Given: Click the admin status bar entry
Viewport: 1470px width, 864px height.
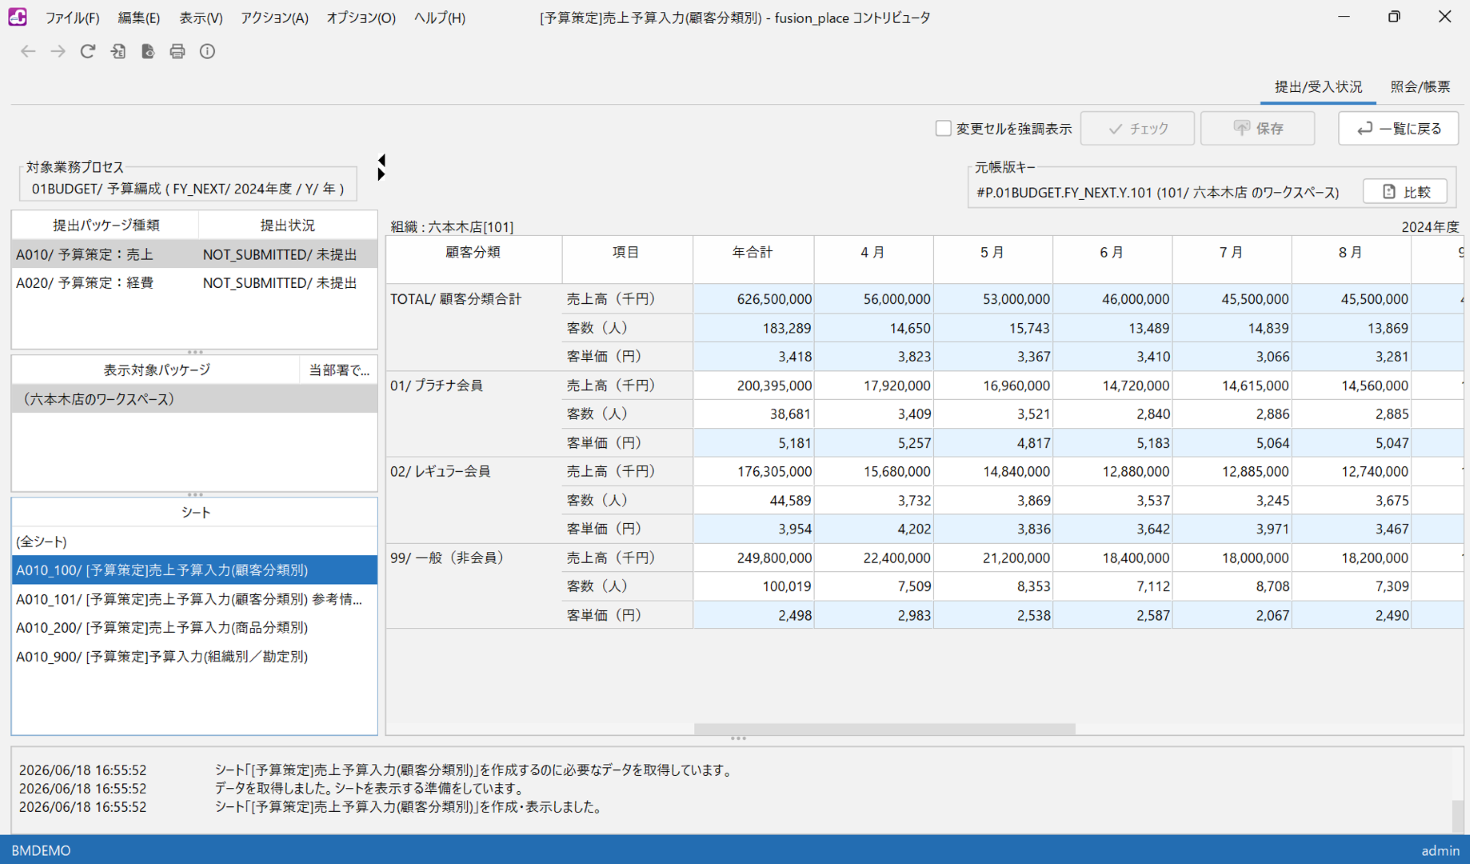Looking at the screenshot, I should (1440, 851).
